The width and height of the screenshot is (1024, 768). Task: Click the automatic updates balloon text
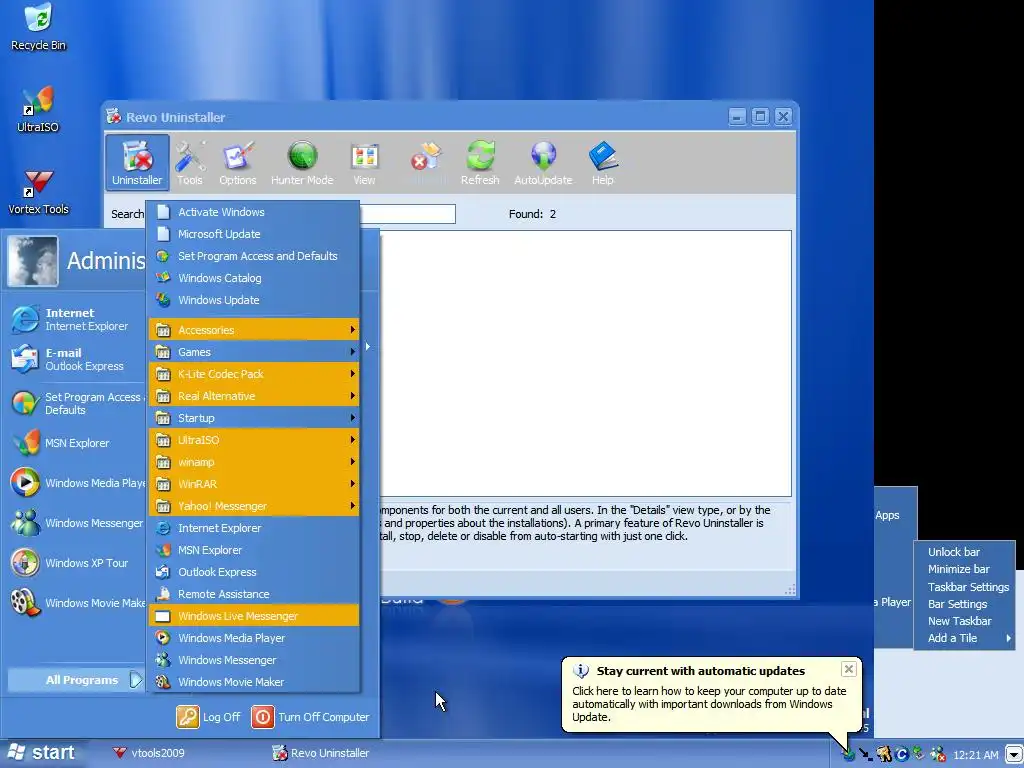click(709, 703)
